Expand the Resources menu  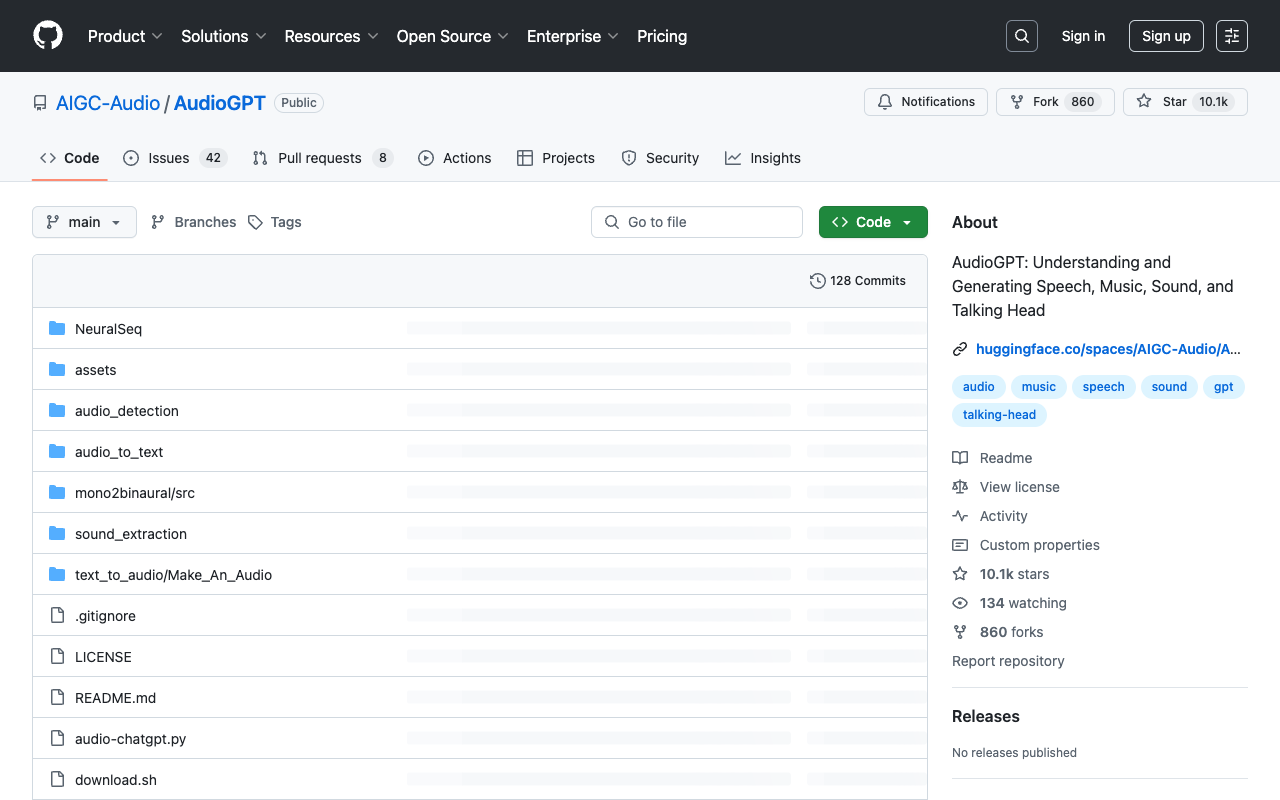tap(332, 36)
